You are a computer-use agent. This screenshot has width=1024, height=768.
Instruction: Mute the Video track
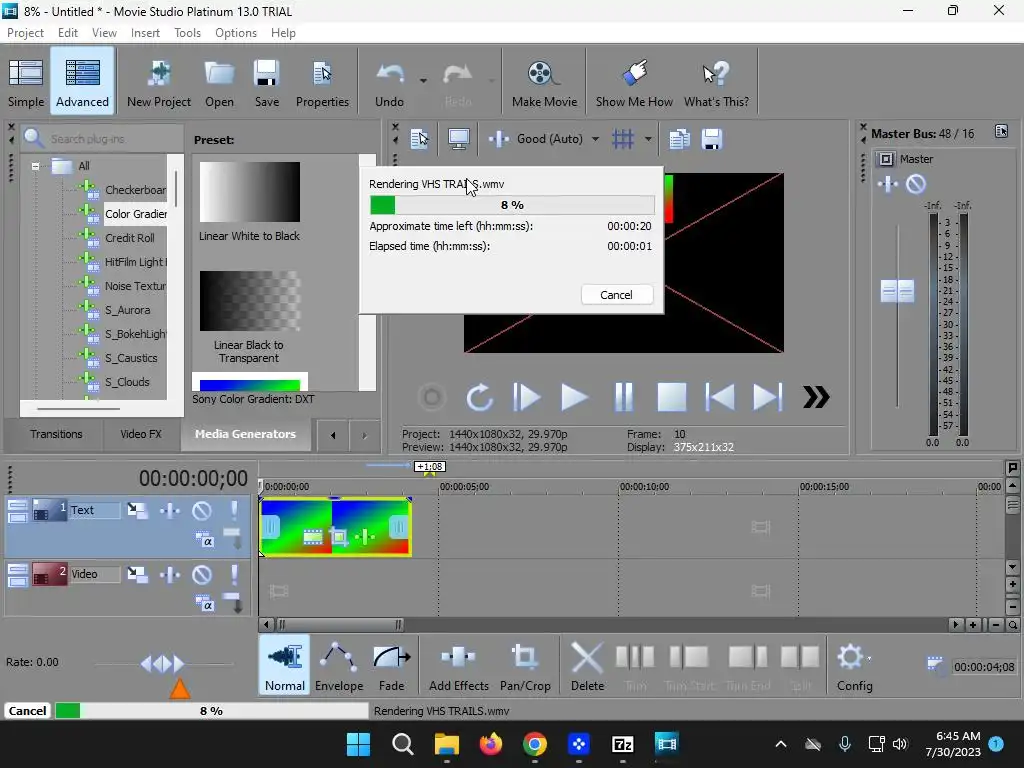pyautogui.click(x=202, y=575)
